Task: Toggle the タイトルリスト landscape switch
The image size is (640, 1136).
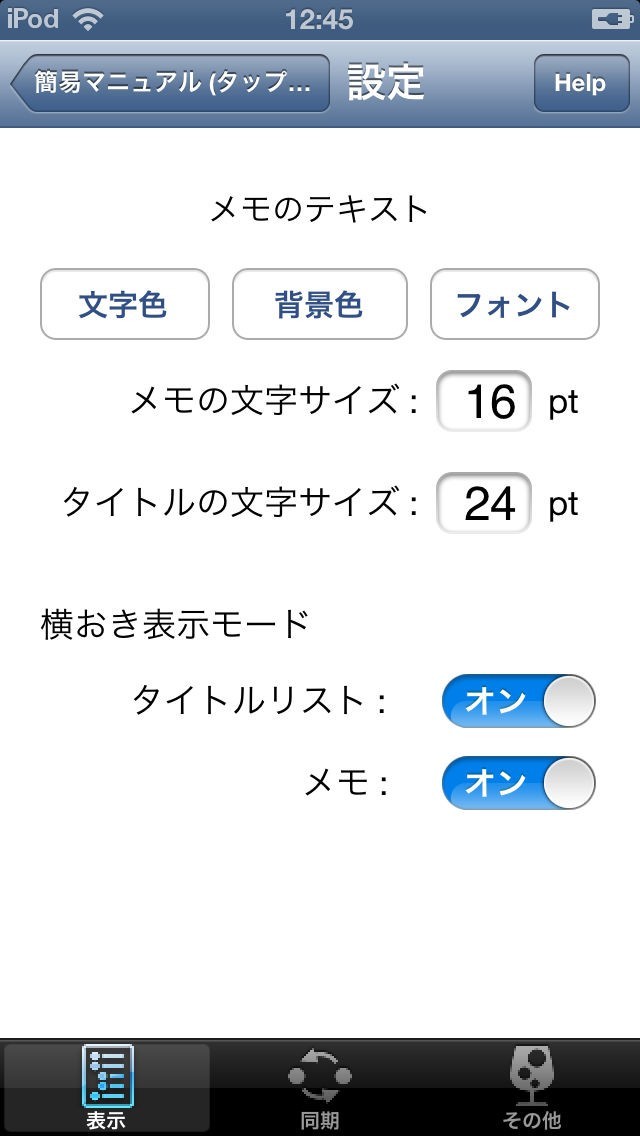Action: click(x=518, y=701)
